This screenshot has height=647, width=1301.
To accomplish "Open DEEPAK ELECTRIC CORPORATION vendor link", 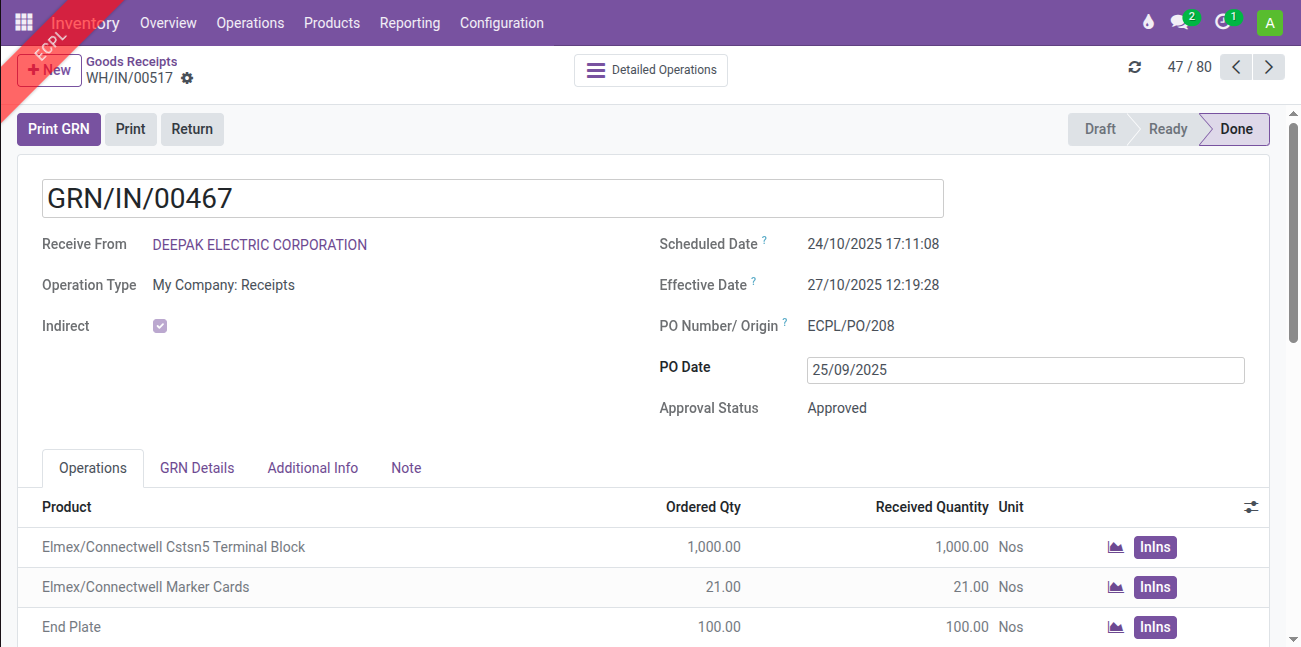I will 260,245.
